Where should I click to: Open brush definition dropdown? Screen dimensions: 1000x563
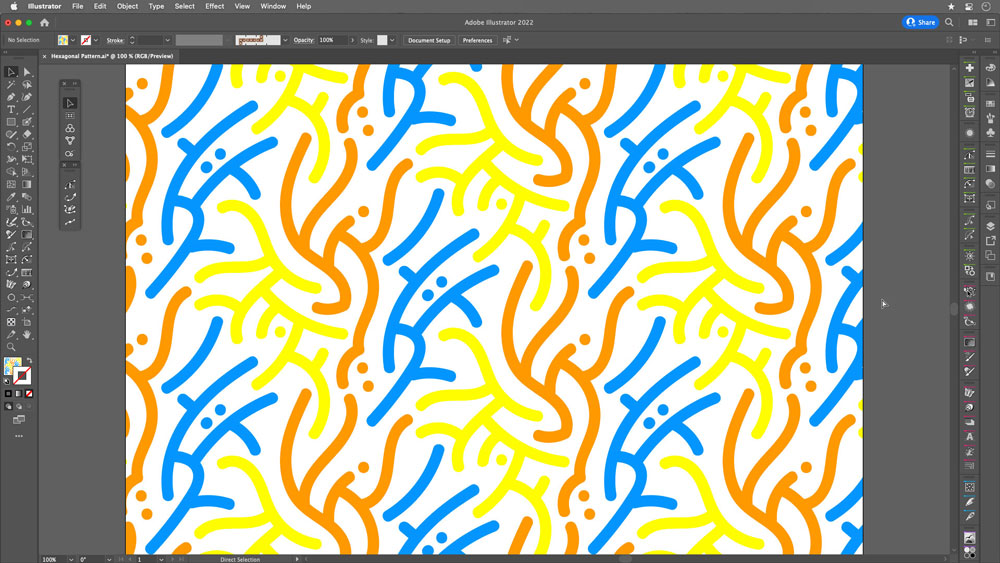tap(285, 40)
